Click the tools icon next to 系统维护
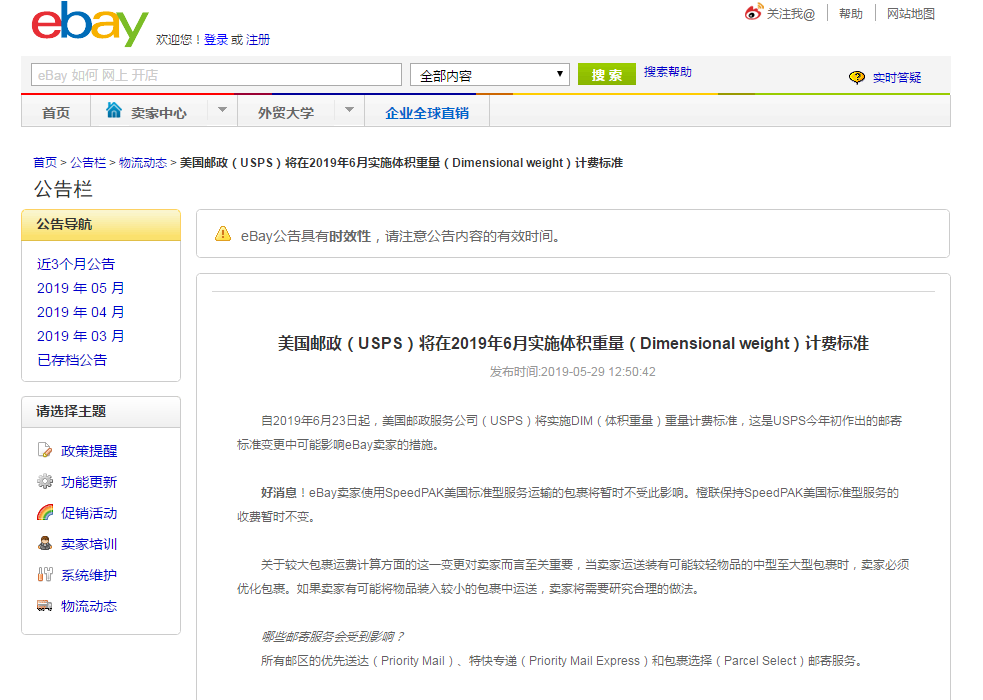983x700 pixels. click(45, 574)
